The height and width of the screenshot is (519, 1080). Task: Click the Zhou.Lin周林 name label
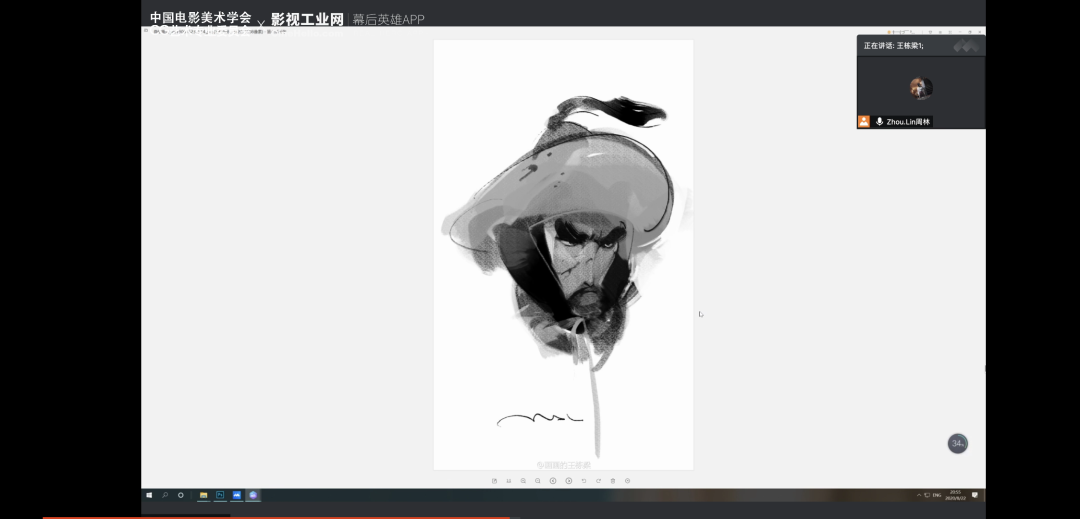908,122
